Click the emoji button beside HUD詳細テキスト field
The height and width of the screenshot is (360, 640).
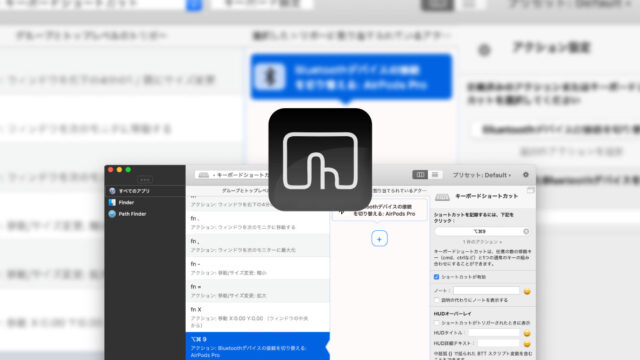(x=527, y=344)
